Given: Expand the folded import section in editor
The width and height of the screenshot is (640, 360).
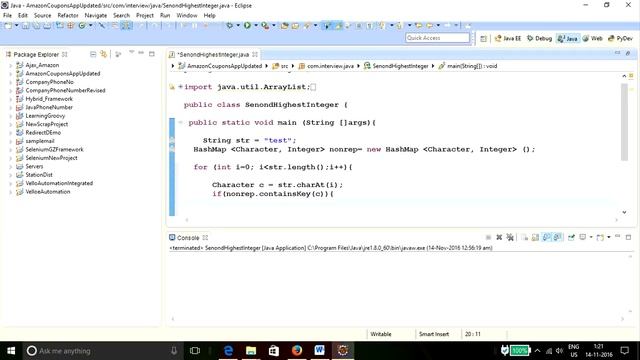Looking at the screenshot, I should pos(180,87).
